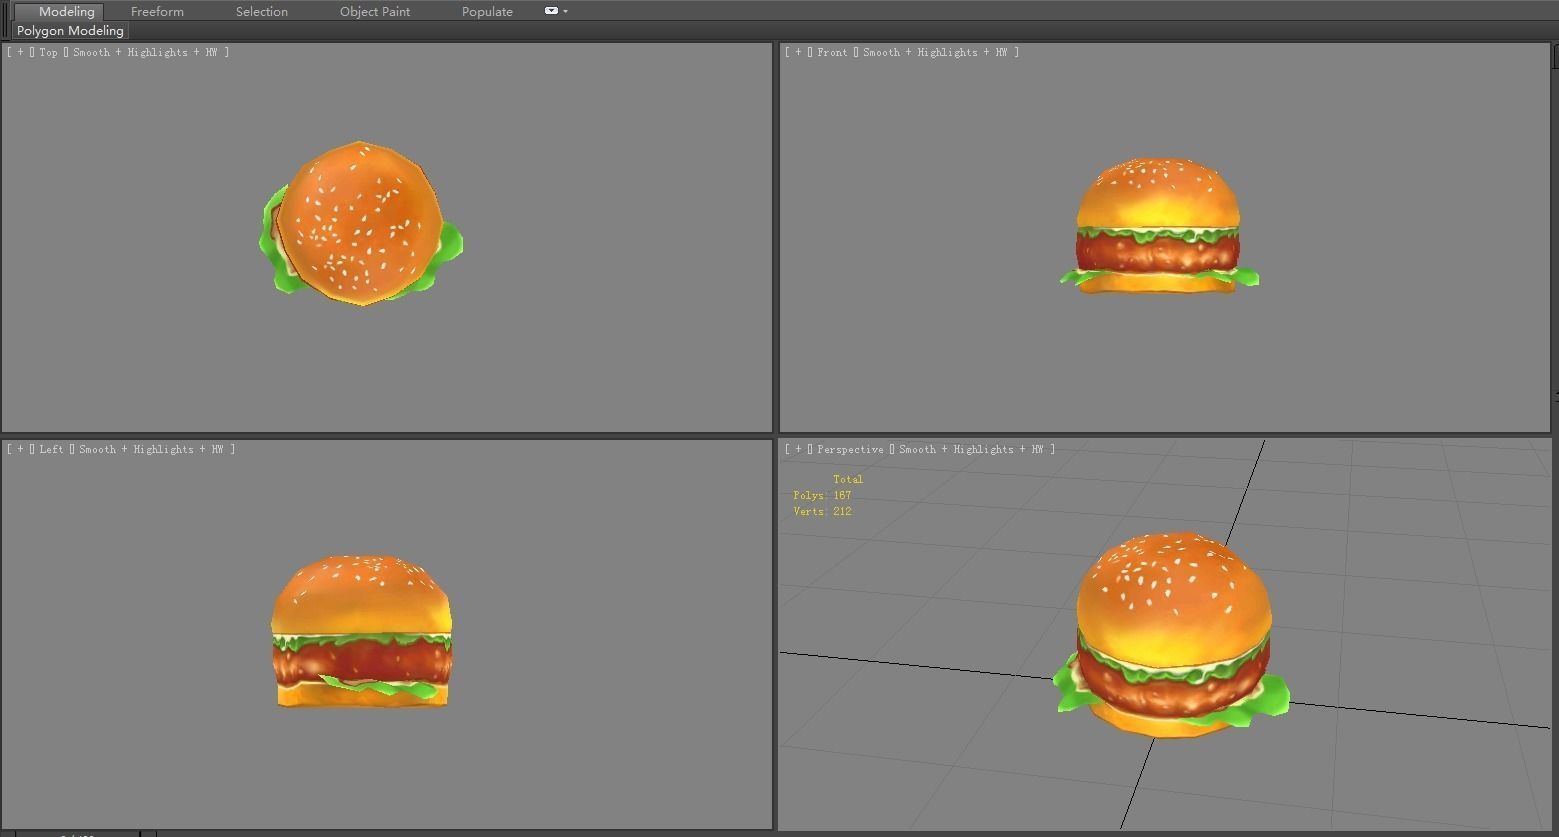1559x837 pixels.
Task: Go to the Object Paint tab
Action: tap(375, 12)
